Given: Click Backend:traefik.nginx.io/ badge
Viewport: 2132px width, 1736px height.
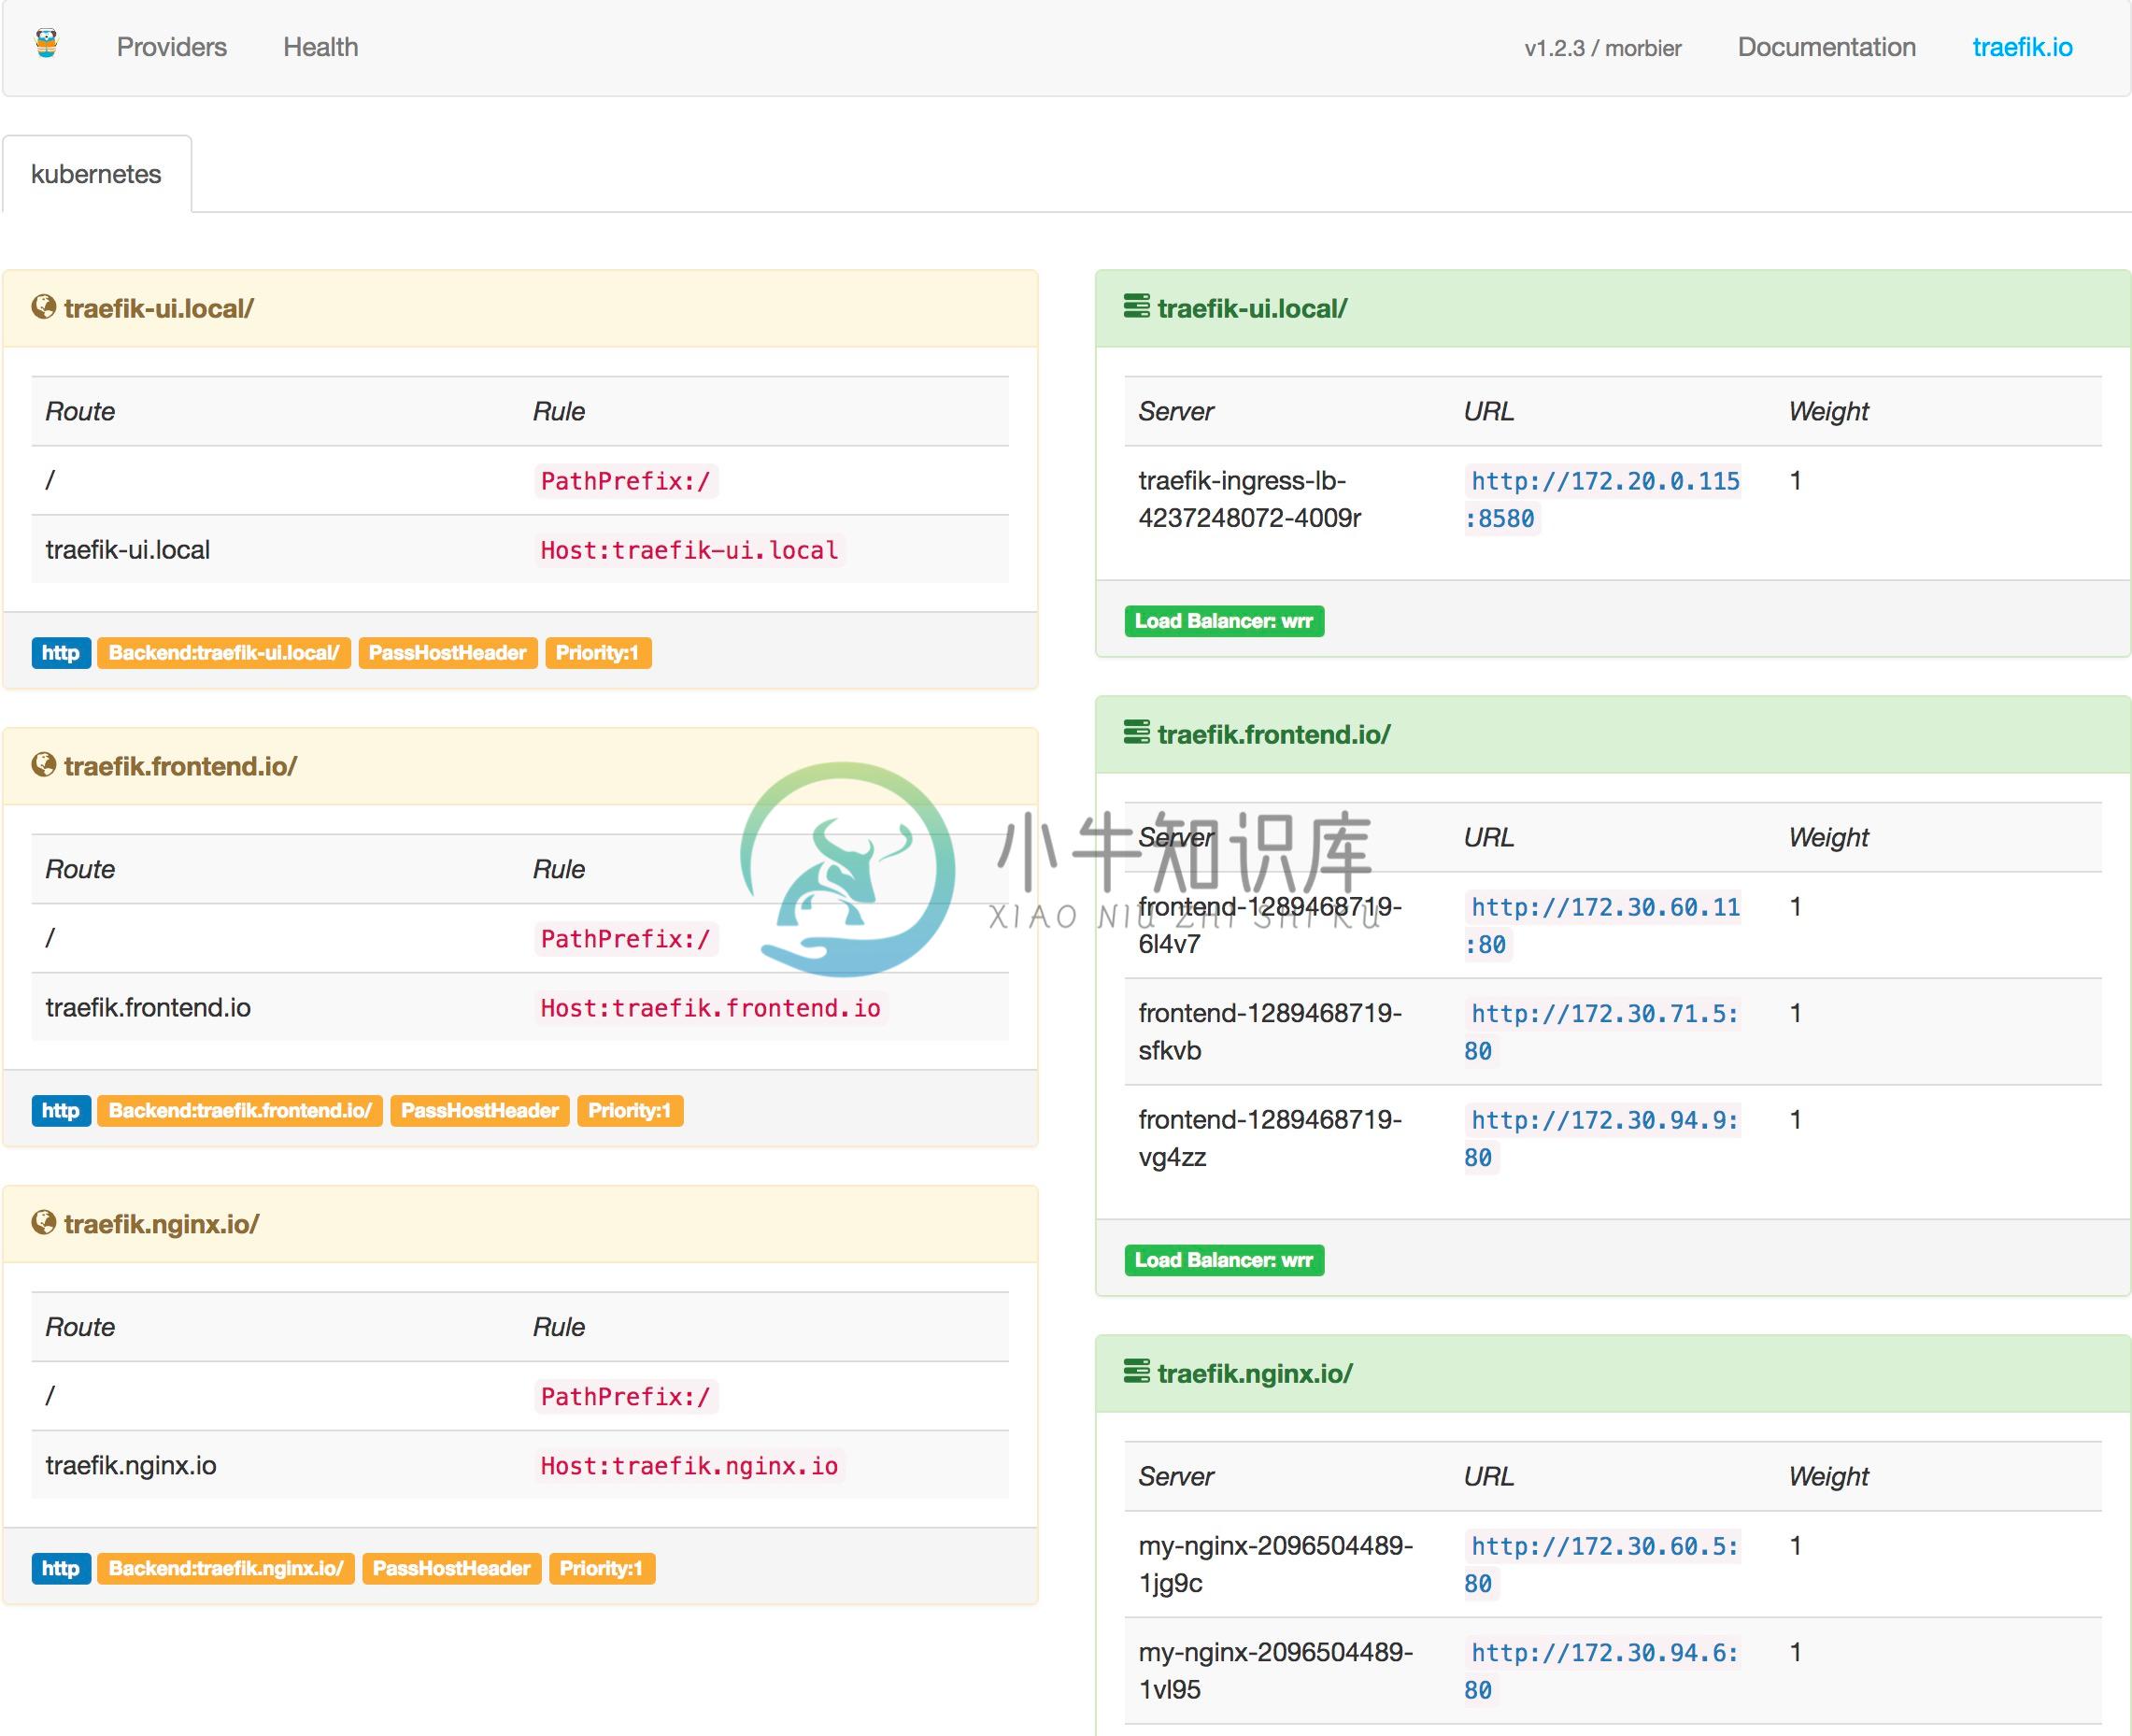Looking at the screenshot, I should pyautogui.click(x=226, y=1568).
